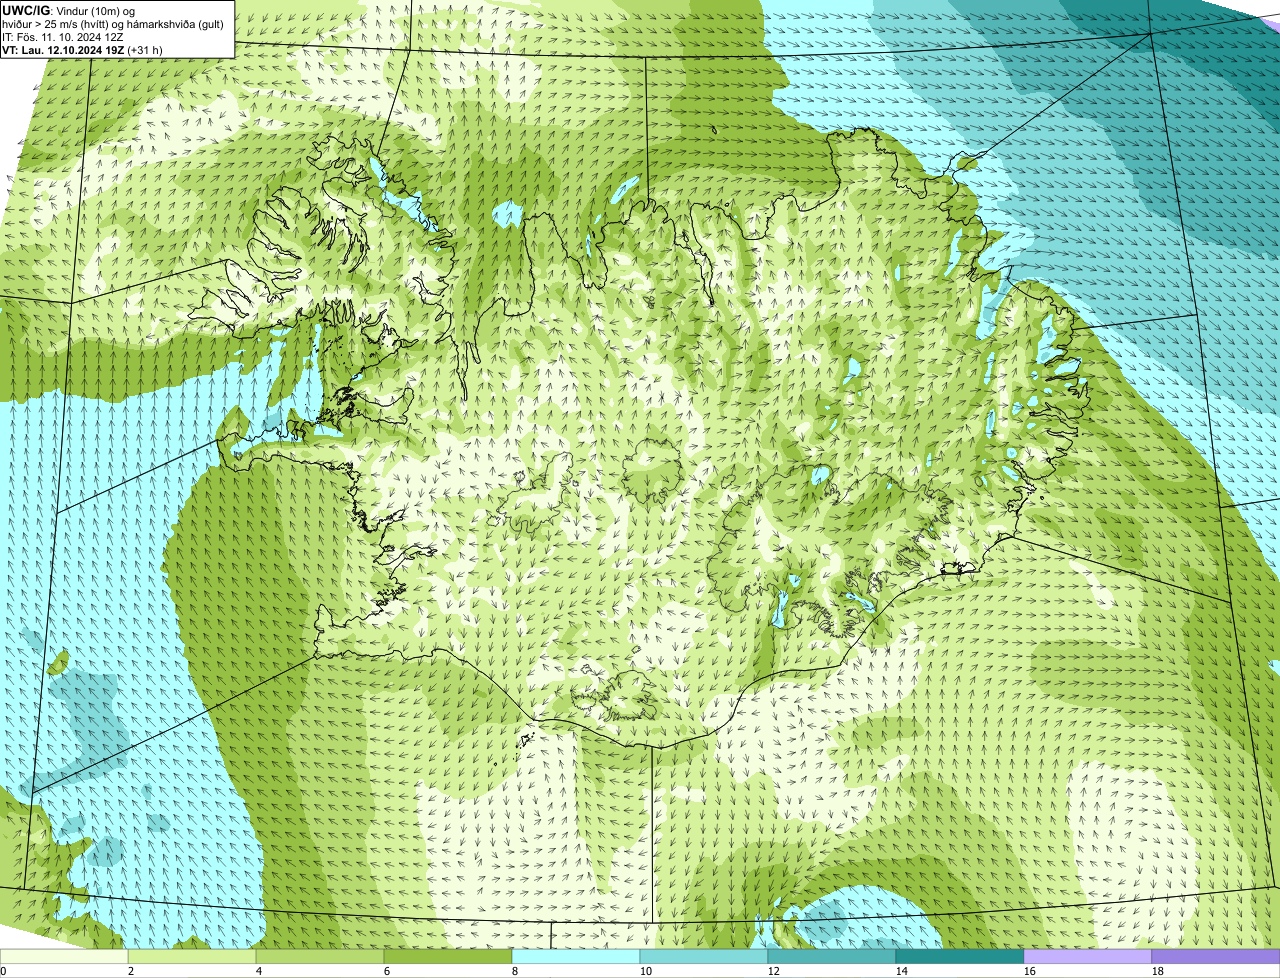Click the 16–18 m/s light purple legend swatch
This screenshot has height=978, width=1280.
(1088, 957)
